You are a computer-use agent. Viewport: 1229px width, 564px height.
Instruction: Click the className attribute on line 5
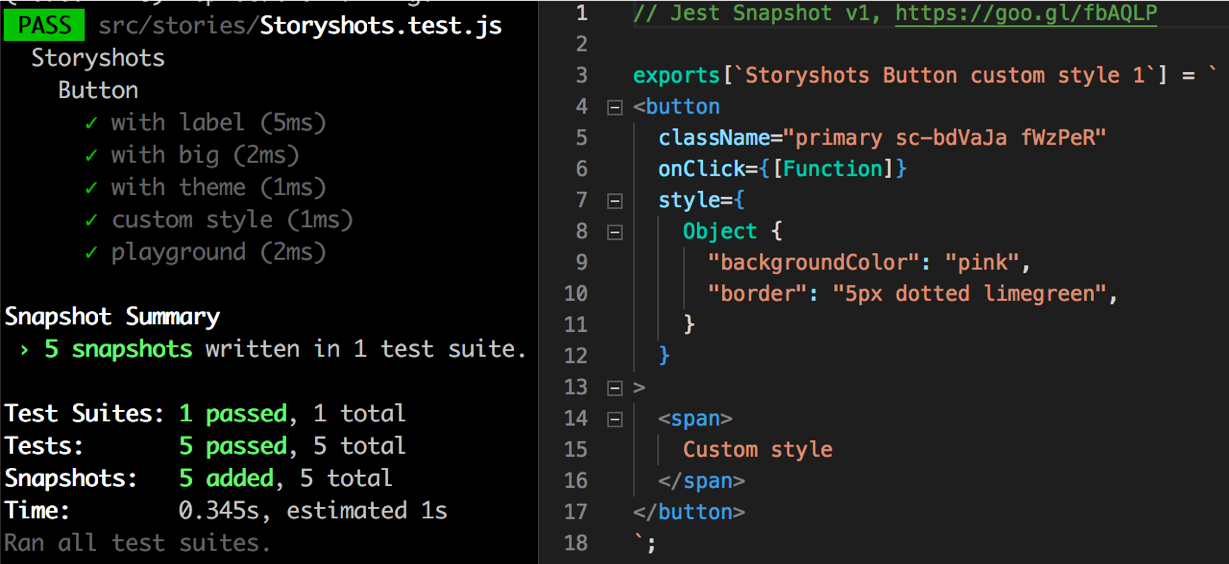882,138
